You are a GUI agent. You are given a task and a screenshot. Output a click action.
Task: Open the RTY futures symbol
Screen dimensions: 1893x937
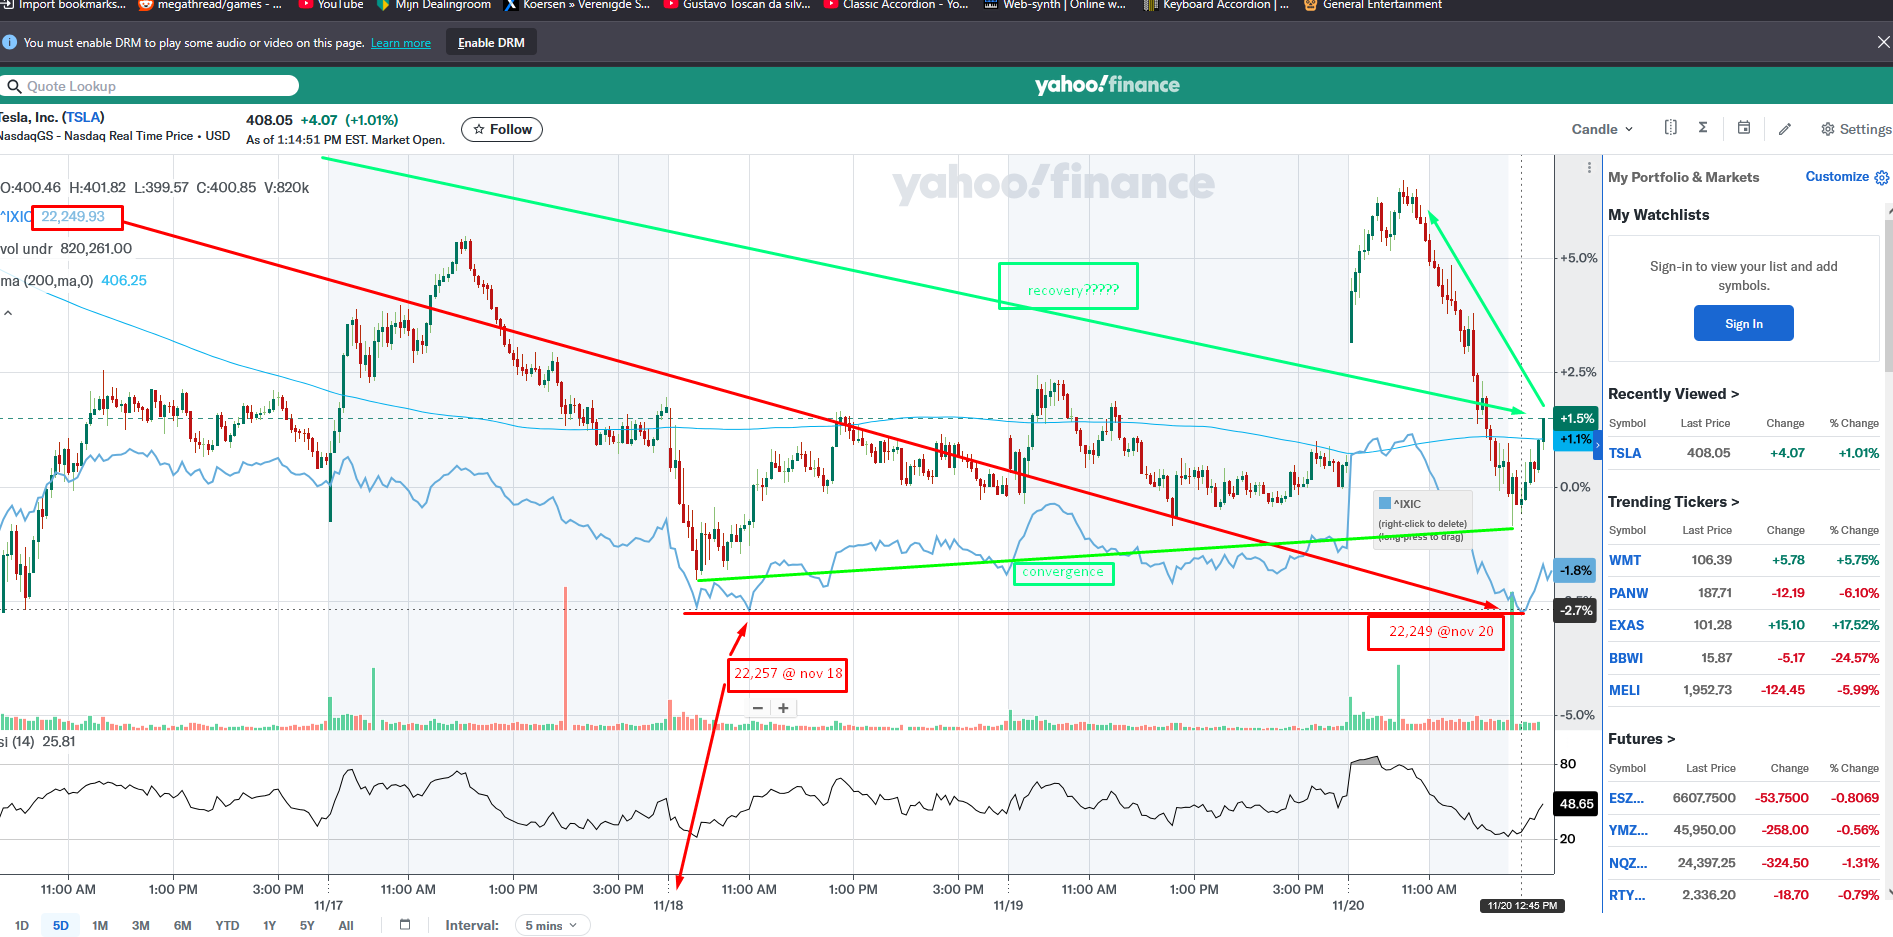click(1627, 895)
